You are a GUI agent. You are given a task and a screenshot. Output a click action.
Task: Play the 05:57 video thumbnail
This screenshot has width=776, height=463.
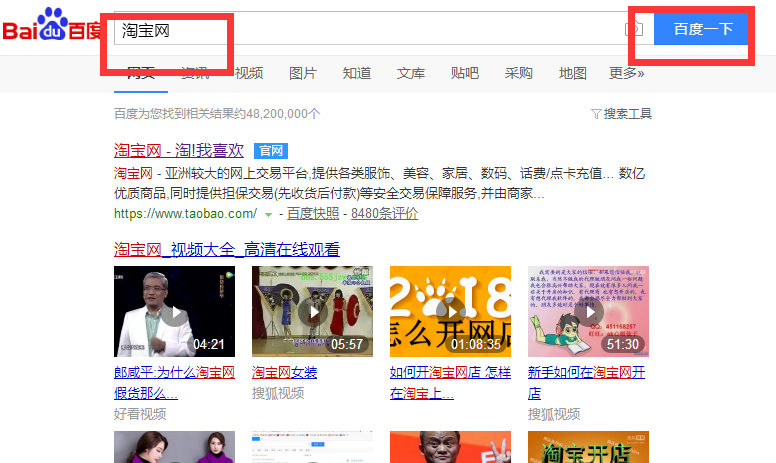312,312
